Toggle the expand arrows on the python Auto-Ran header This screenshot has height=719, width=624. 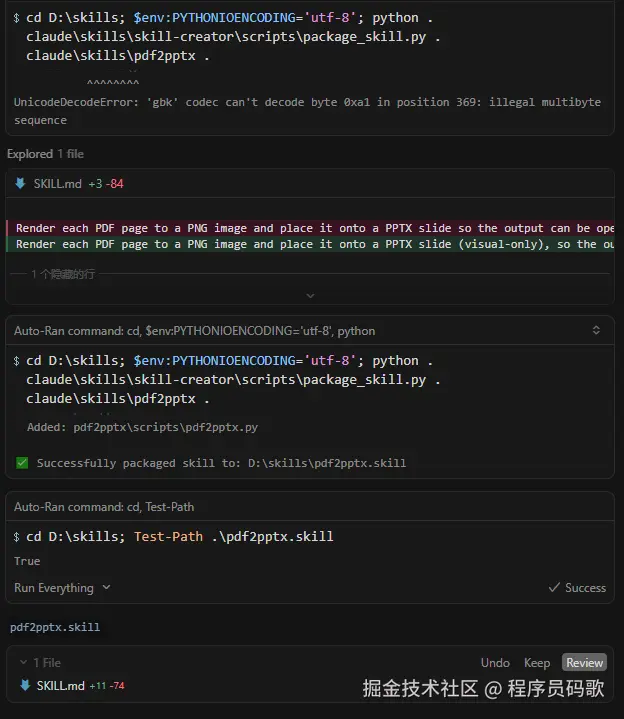(x=596, y=330)
